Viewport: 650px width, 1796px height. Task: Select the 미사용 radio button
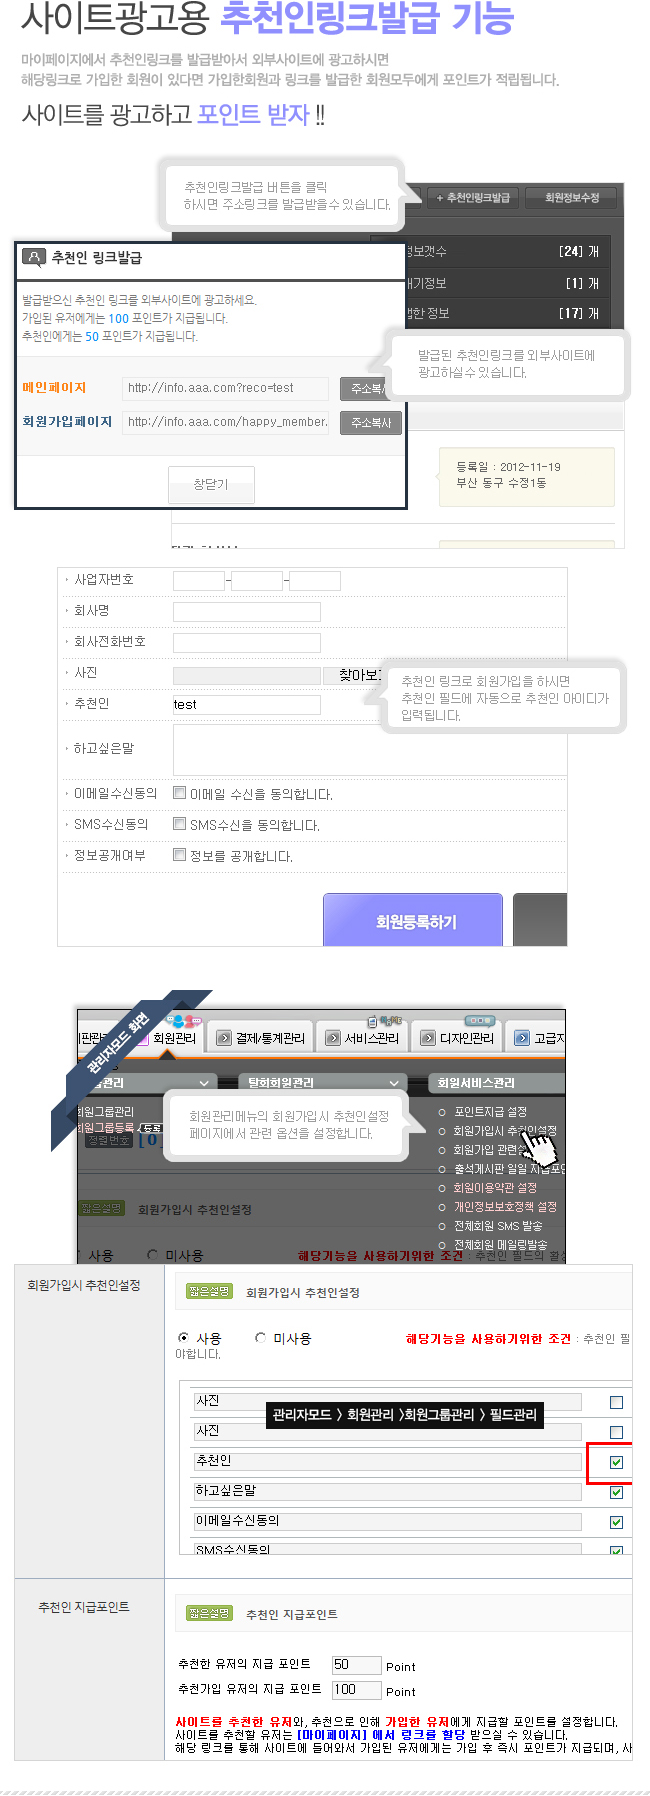(x=261, y=1337)
